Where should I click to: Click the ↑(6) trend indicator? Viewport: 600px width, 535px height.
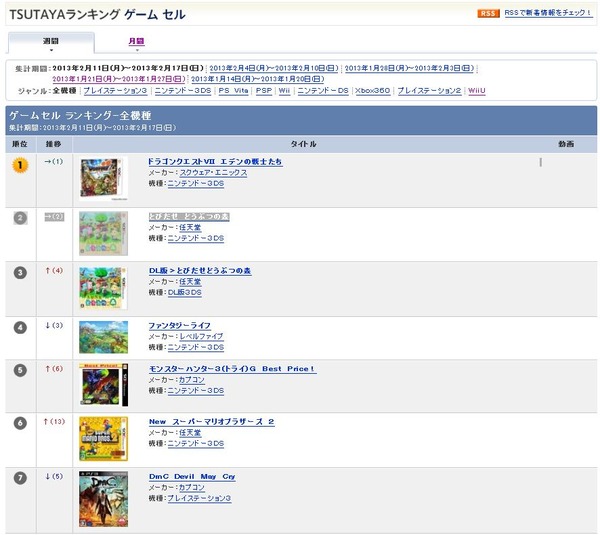[x=54, y=369]
